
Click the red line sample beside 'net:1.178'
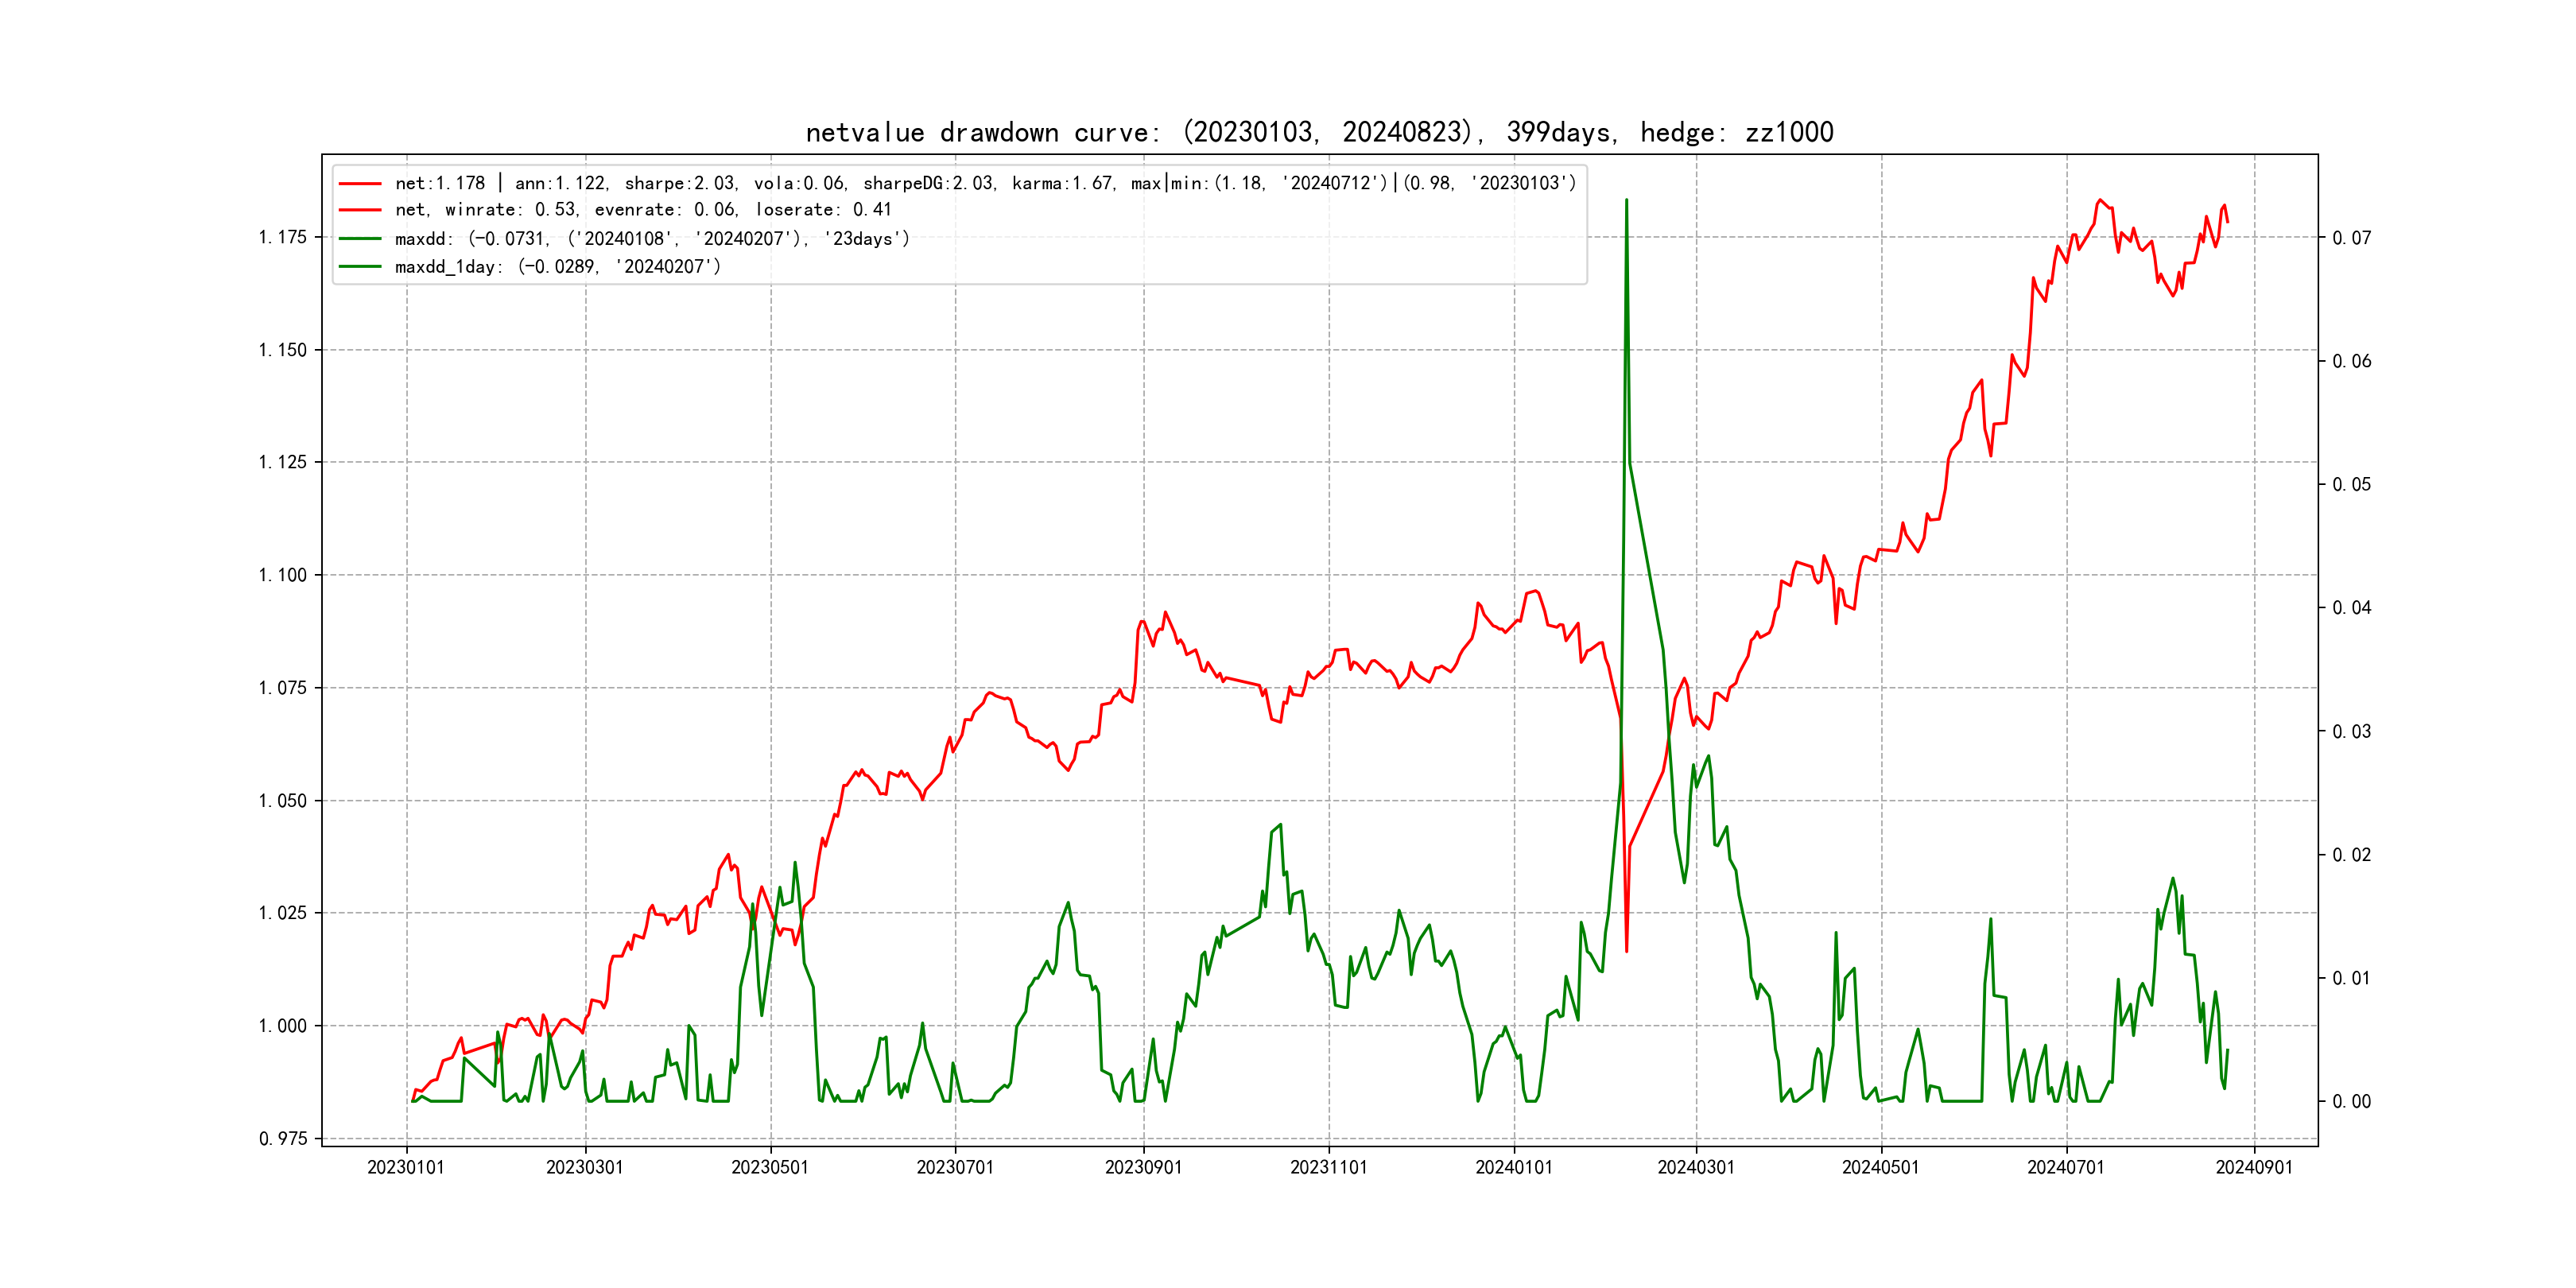pos(360,184)
